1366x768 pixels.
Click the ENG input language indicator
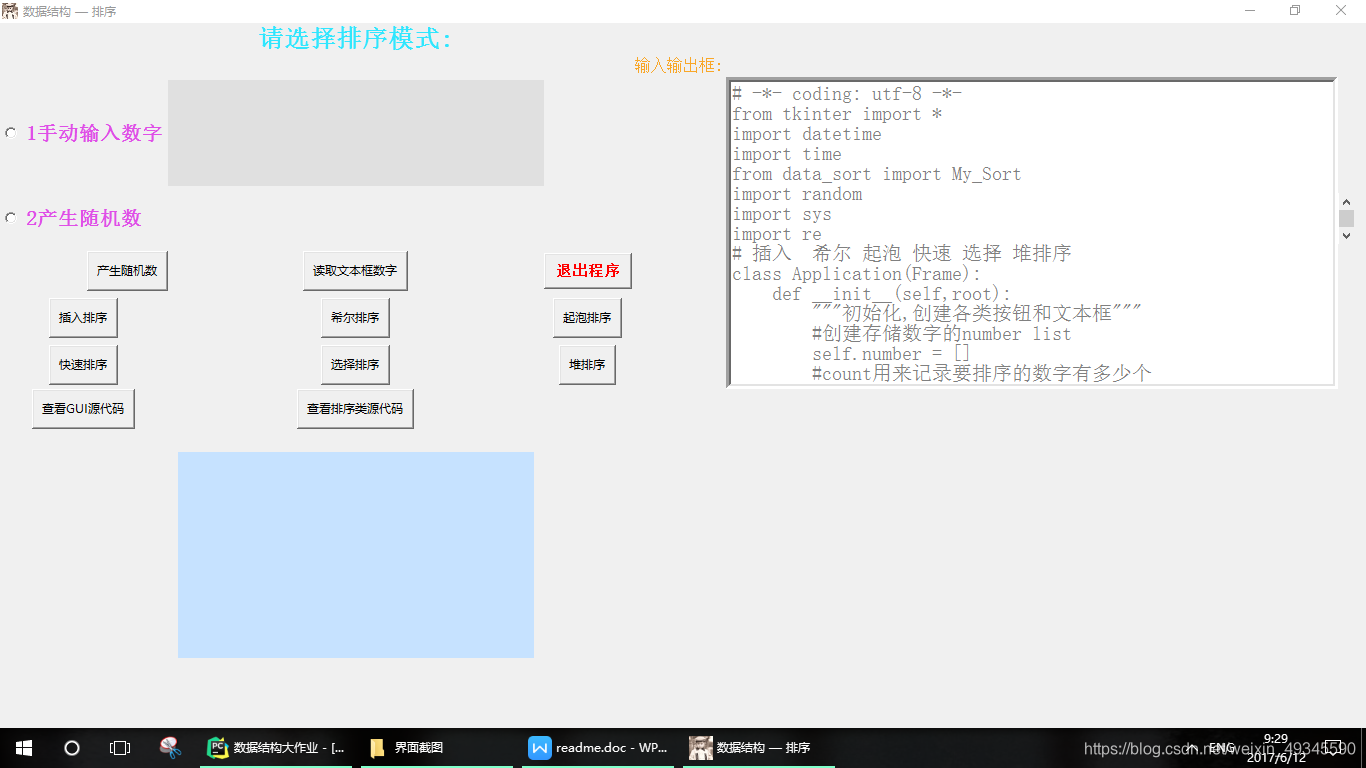pyautogui.click(x=1221, y=748)
